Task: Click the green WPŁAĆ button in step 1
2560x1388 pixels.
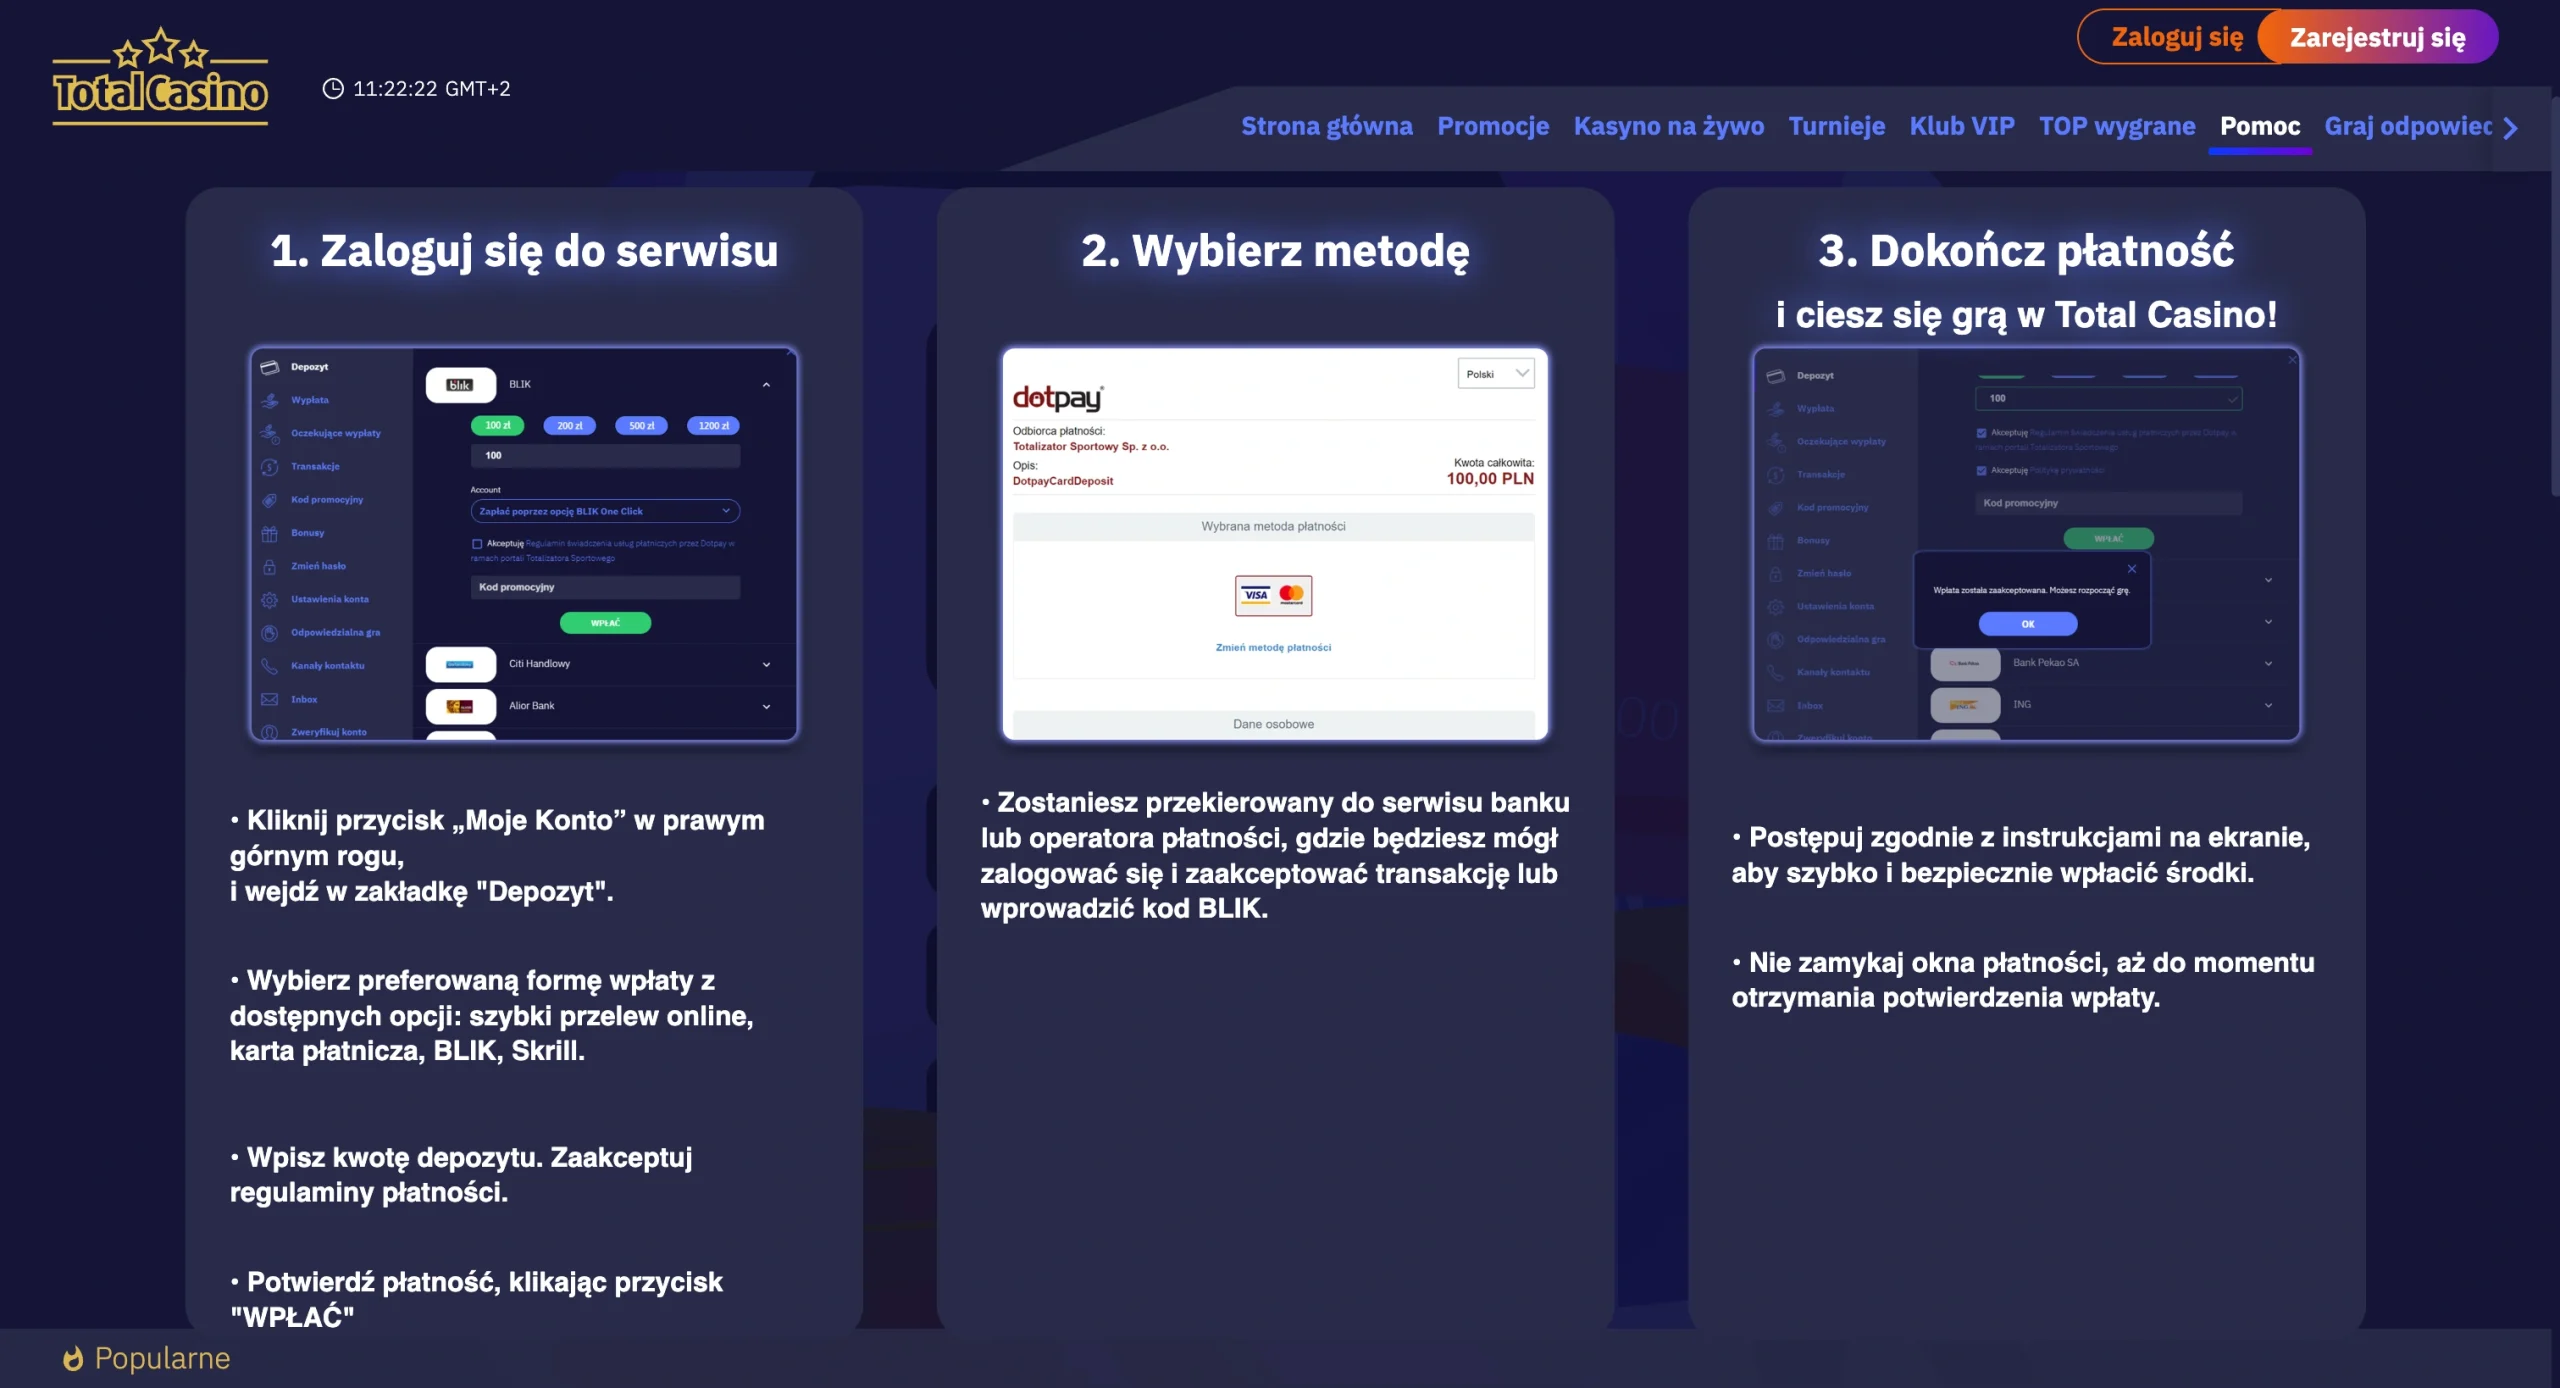Action: [x=605, y=623]
